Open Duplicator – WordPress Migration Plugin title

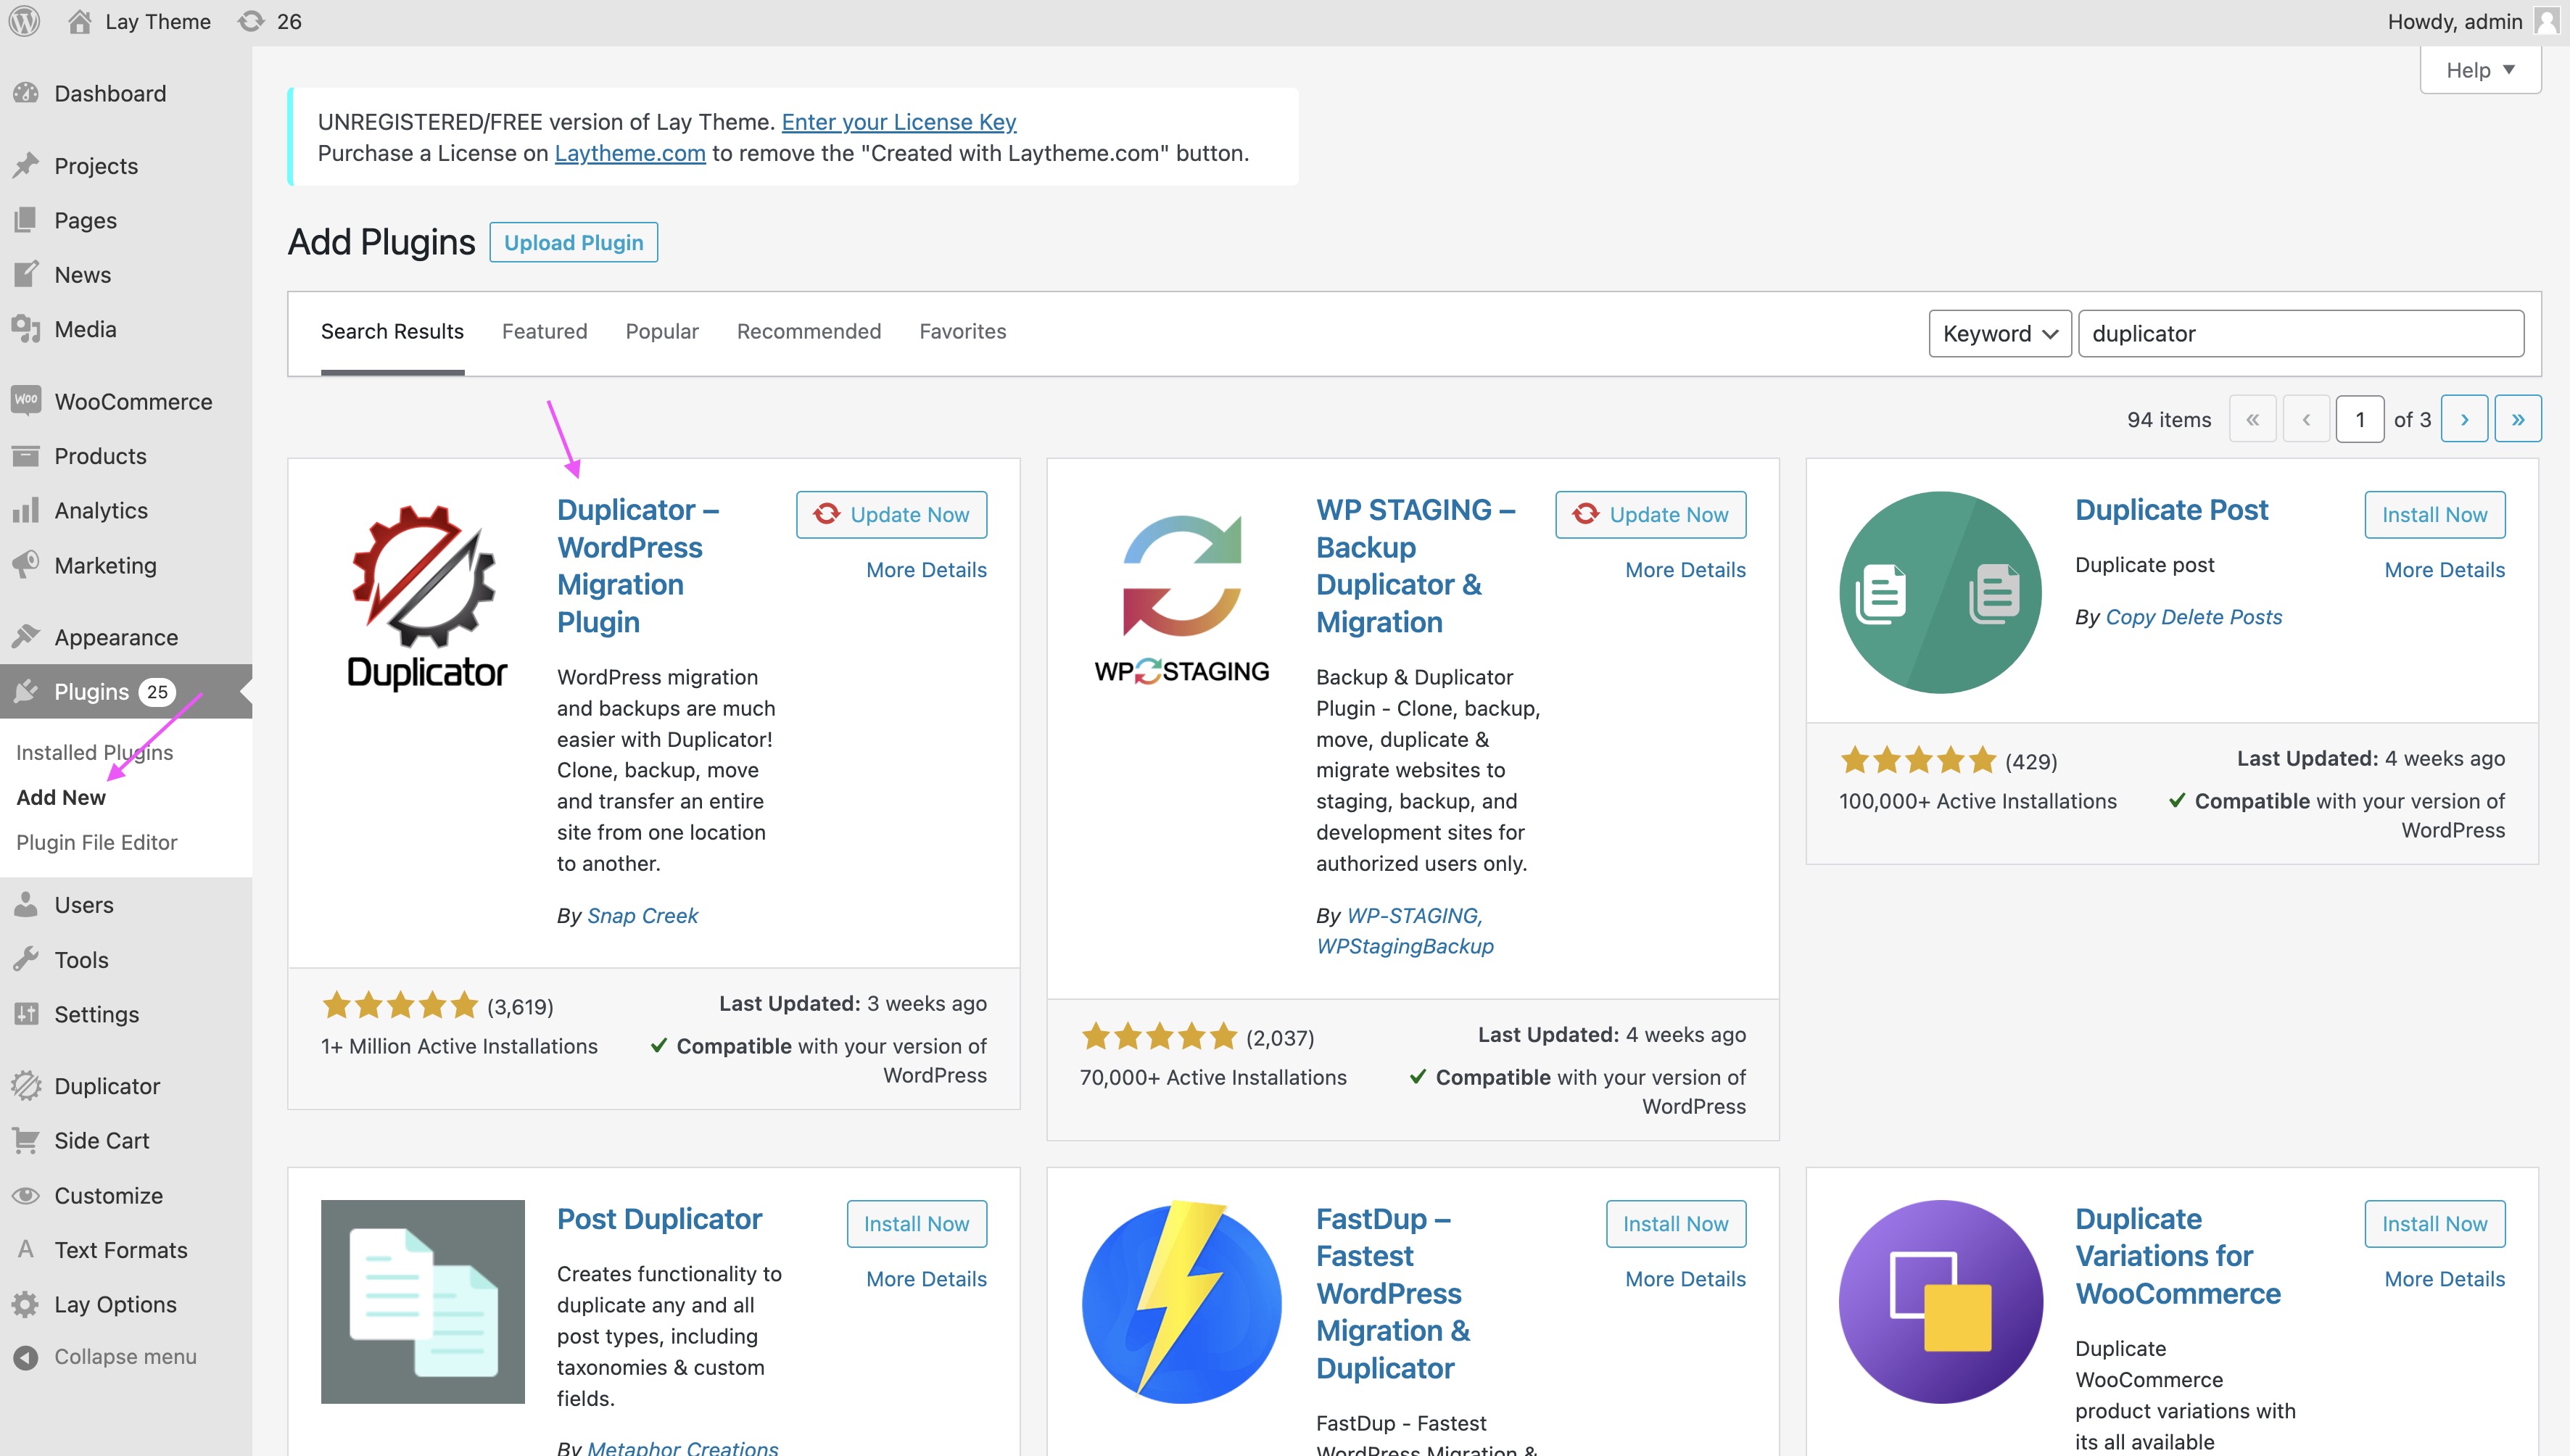(x=638, y=565)
